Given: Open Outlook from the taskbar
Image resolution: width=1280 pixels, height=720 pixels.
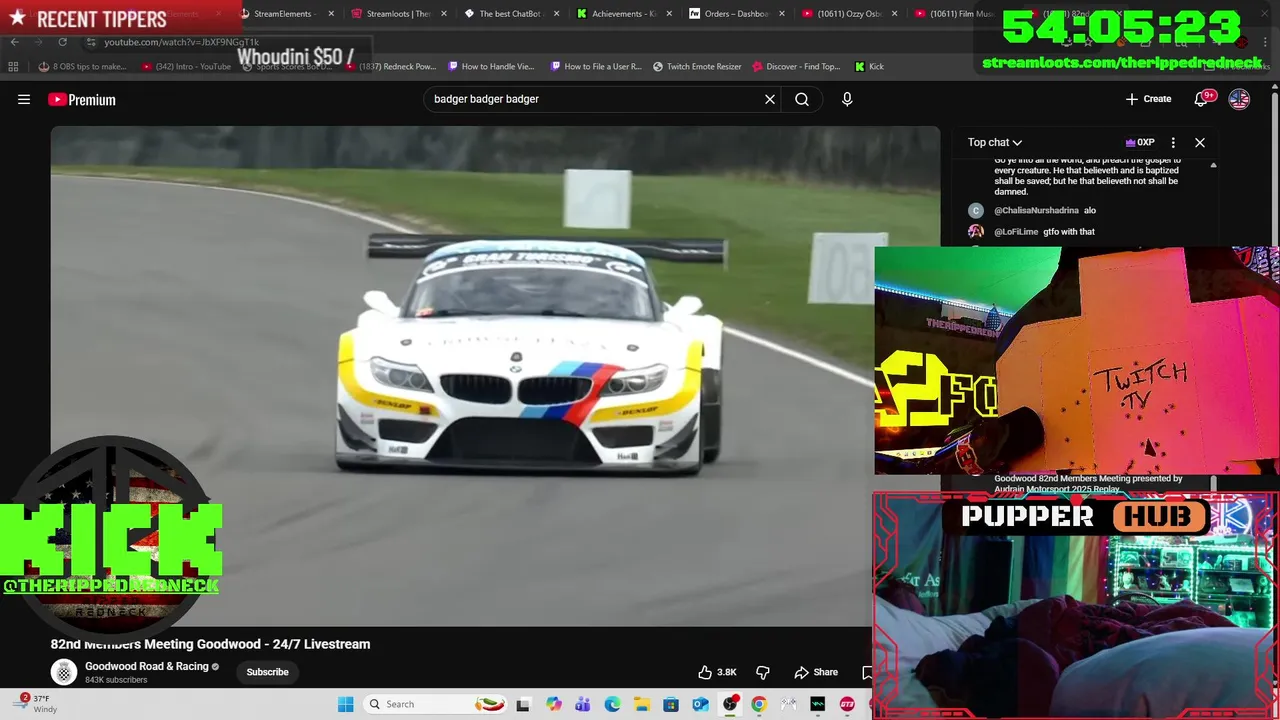Looking at the screenshot, I should point(700,704).
